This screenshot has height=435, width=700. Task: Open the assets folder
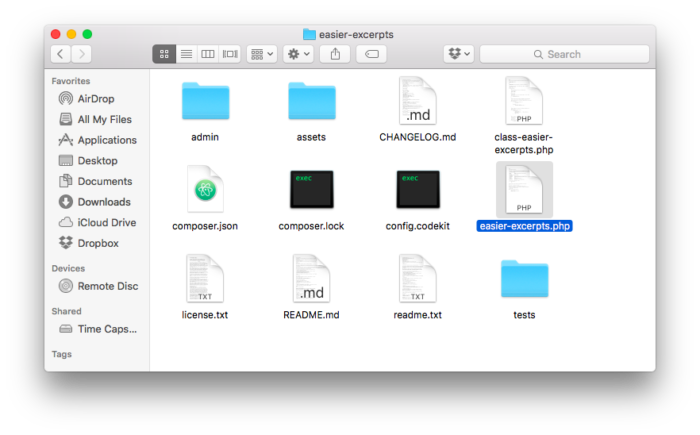(x=312, y=101)
